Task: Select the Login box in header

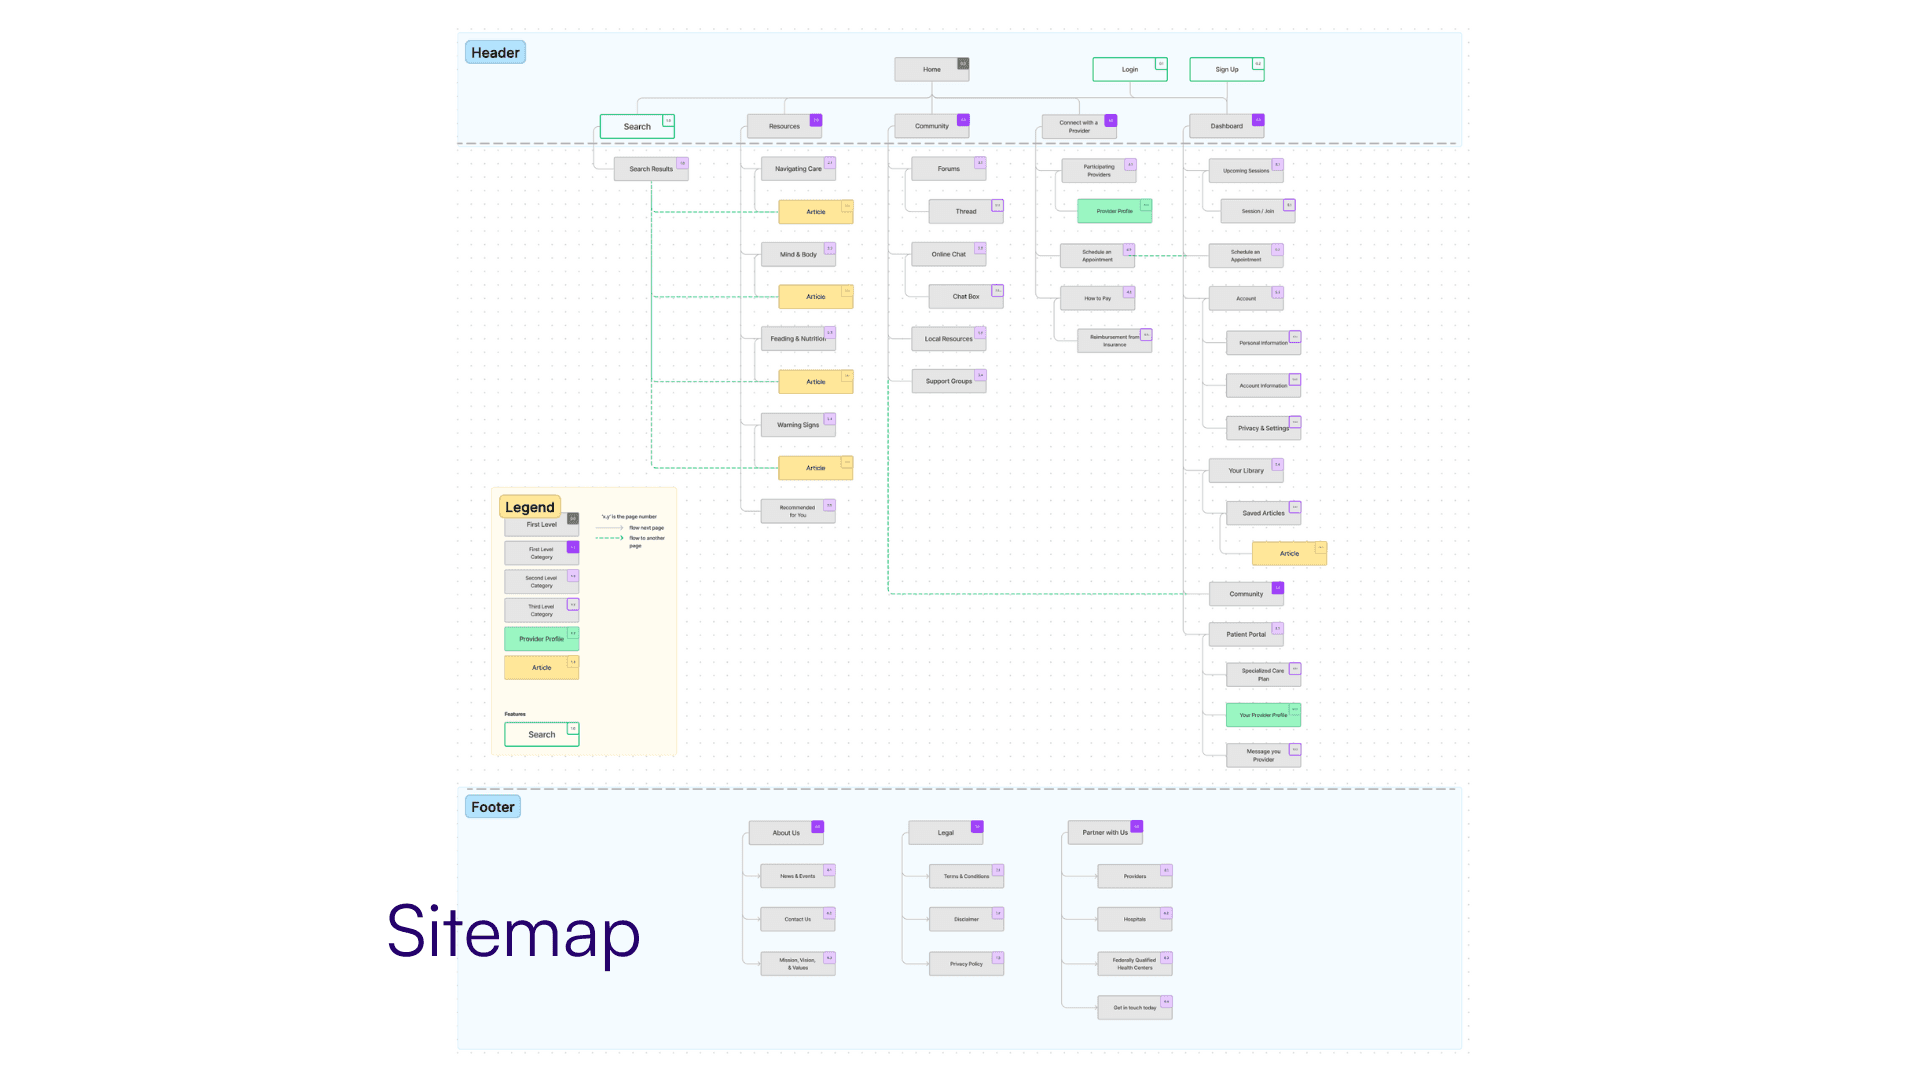Action: point(1129,69)
